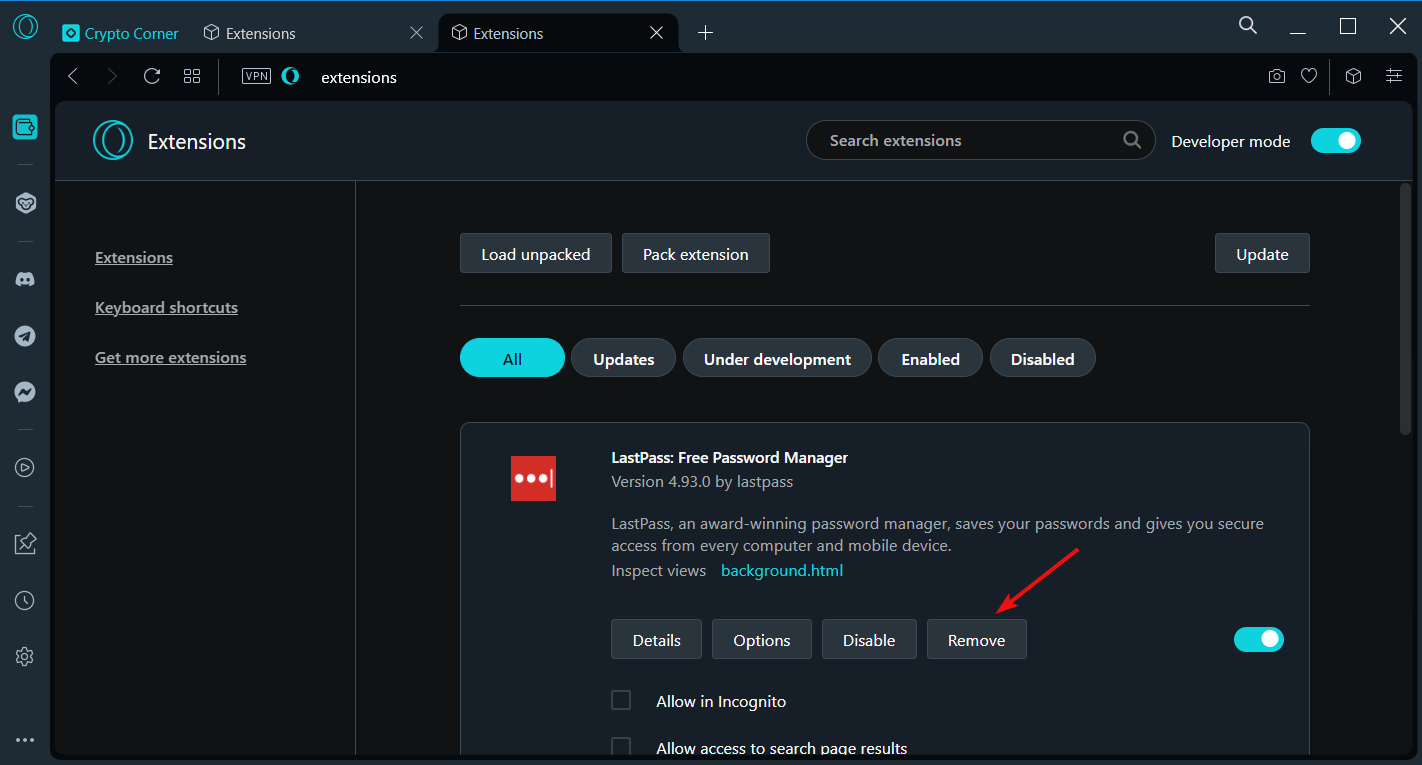Click the magnifier in Search extensions box
The height and width of the screenshot is (765, 1422).
pyautogui.click(x=1132, y=140)
